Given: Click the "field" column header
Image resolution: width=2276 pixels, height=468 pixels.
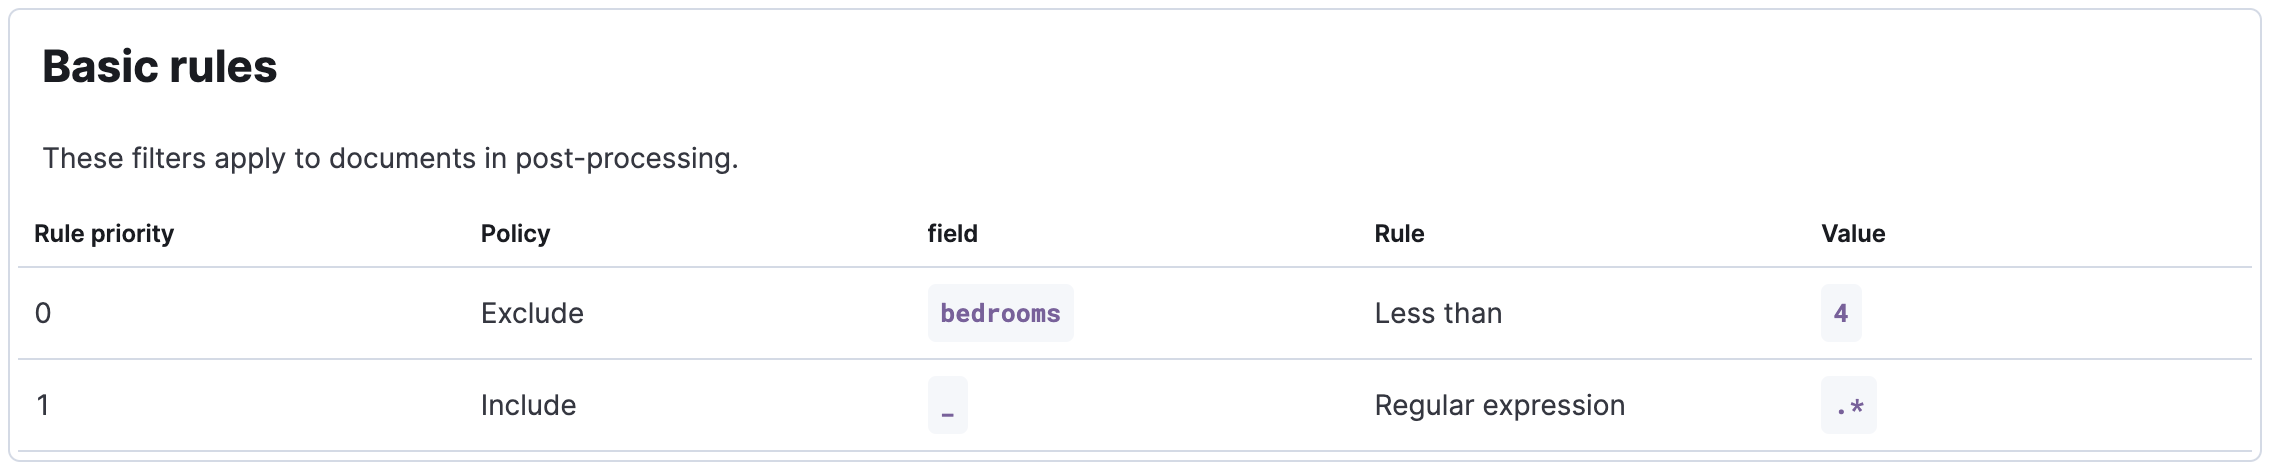Looking at the screenshot, I should click(x=952, y=234).
